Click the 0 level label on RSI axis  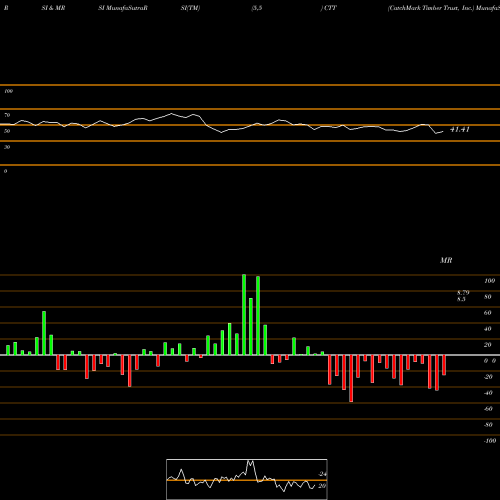(5, 171)
